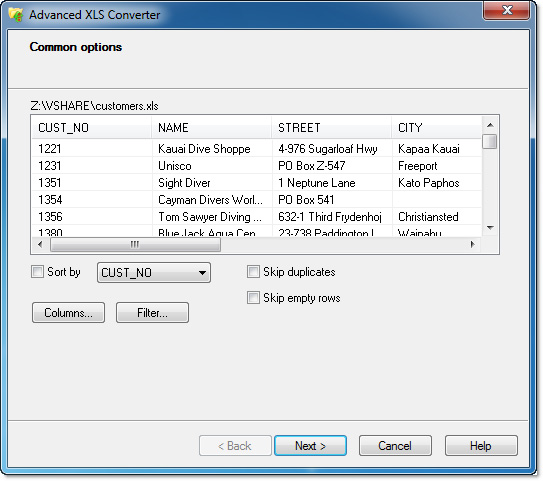The image size is (543, 481).
Task: Click the horizontal scrollbar thumb
Action: [135, 244]
